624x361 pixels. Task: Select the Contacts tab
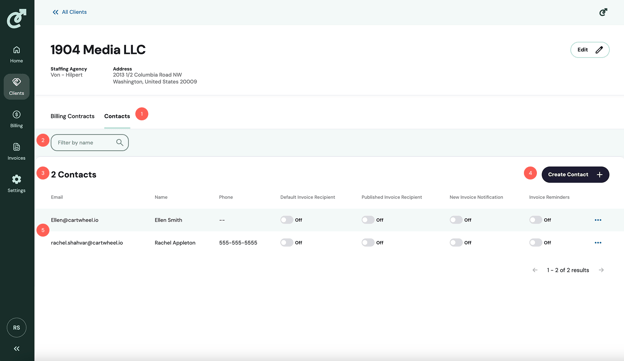pyautogui.click(x=117, y=116)
